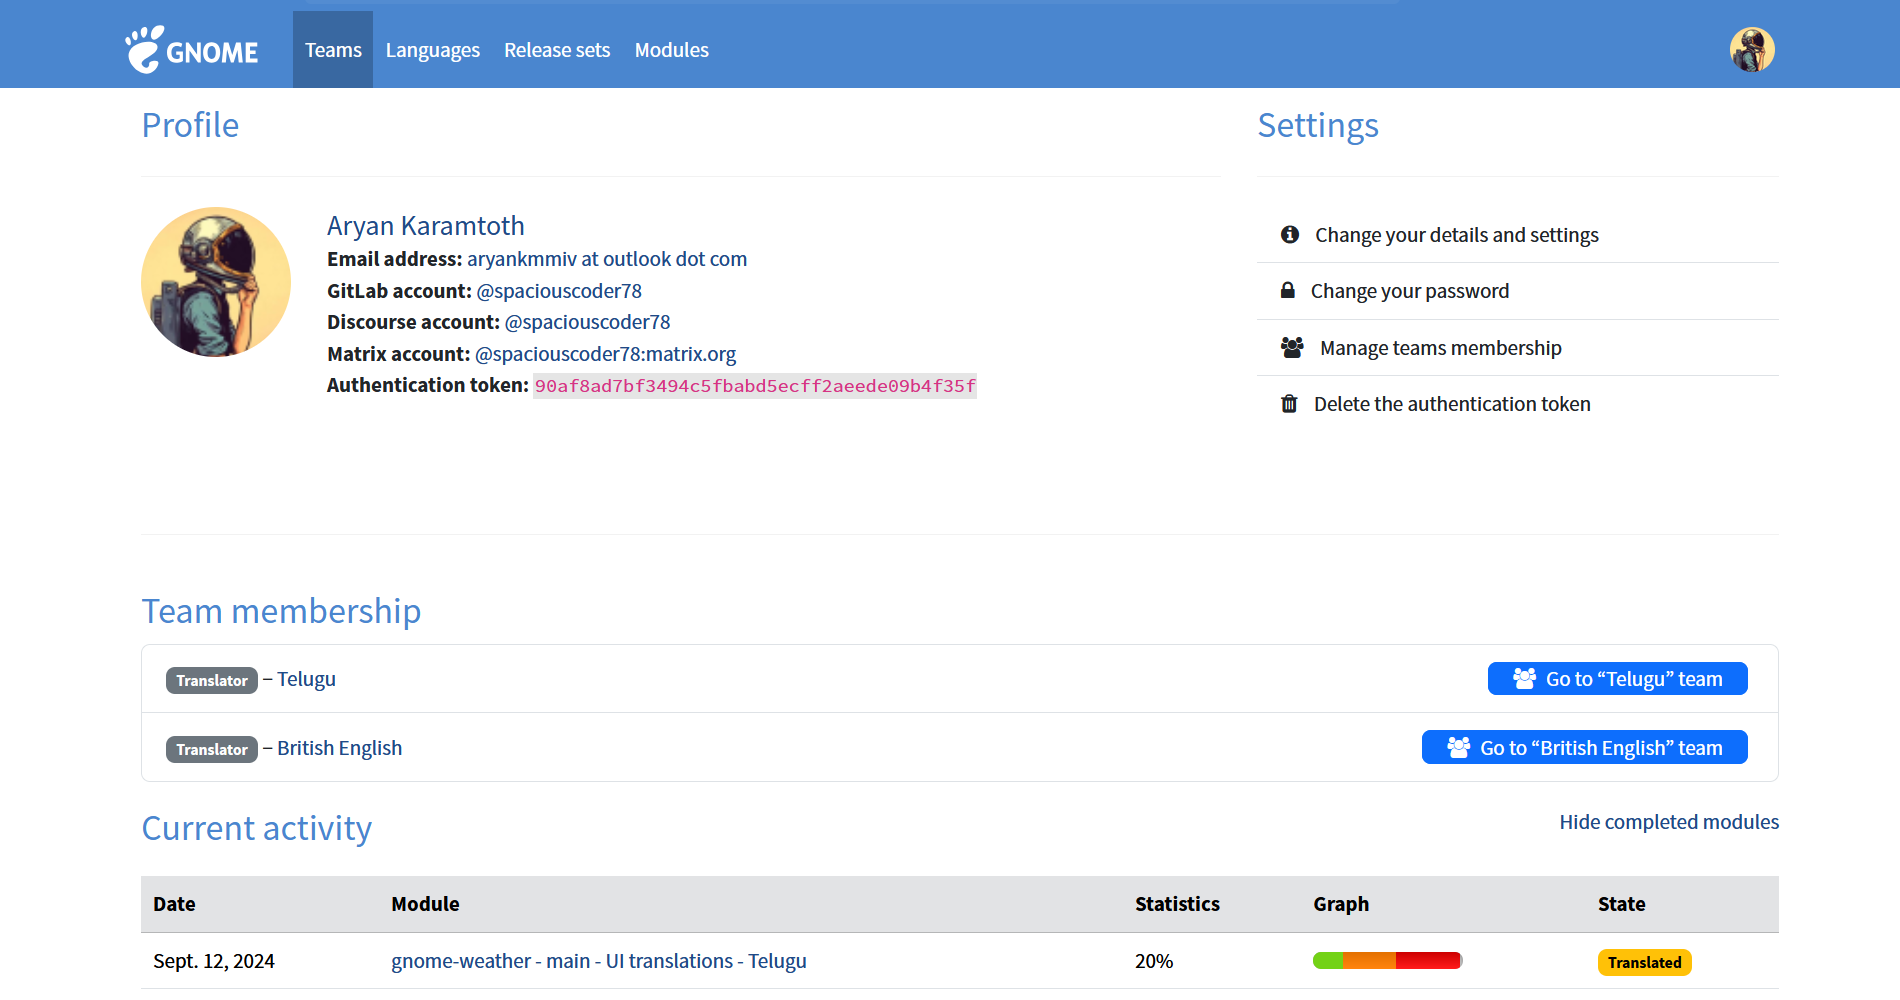This screenshot has width=1900, height=1000.
Task: Click the Translator badge beside British English
Action: click(212, 749)
